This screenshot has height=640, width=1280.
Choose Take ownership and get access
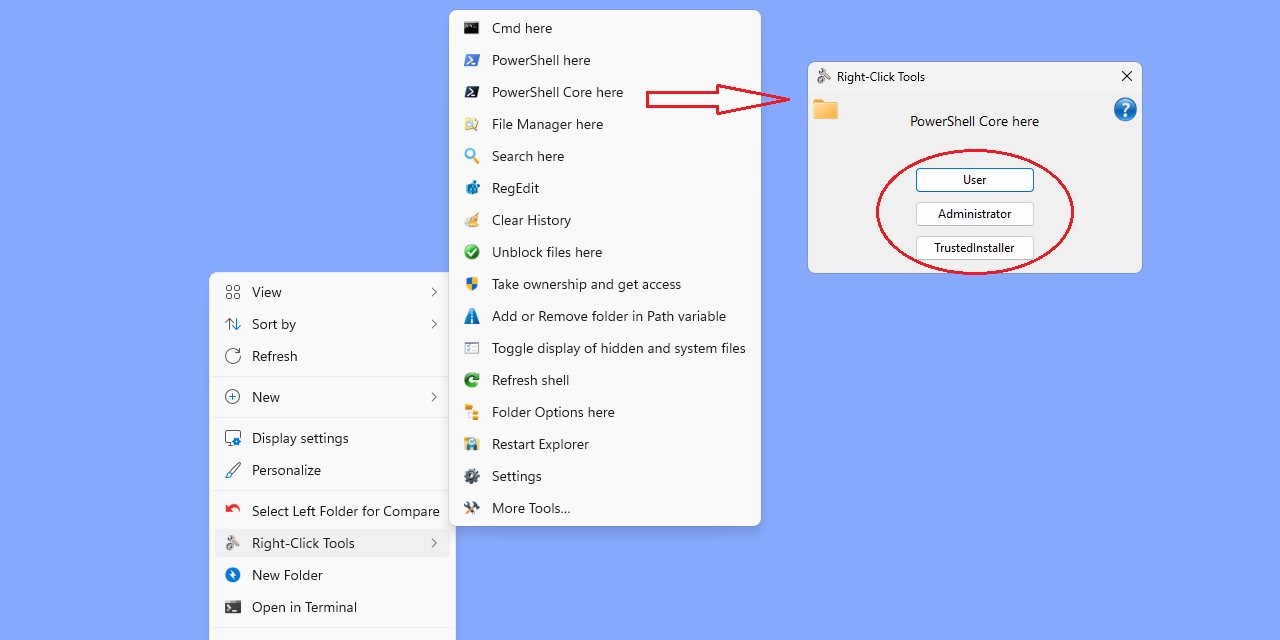[605, 284]
